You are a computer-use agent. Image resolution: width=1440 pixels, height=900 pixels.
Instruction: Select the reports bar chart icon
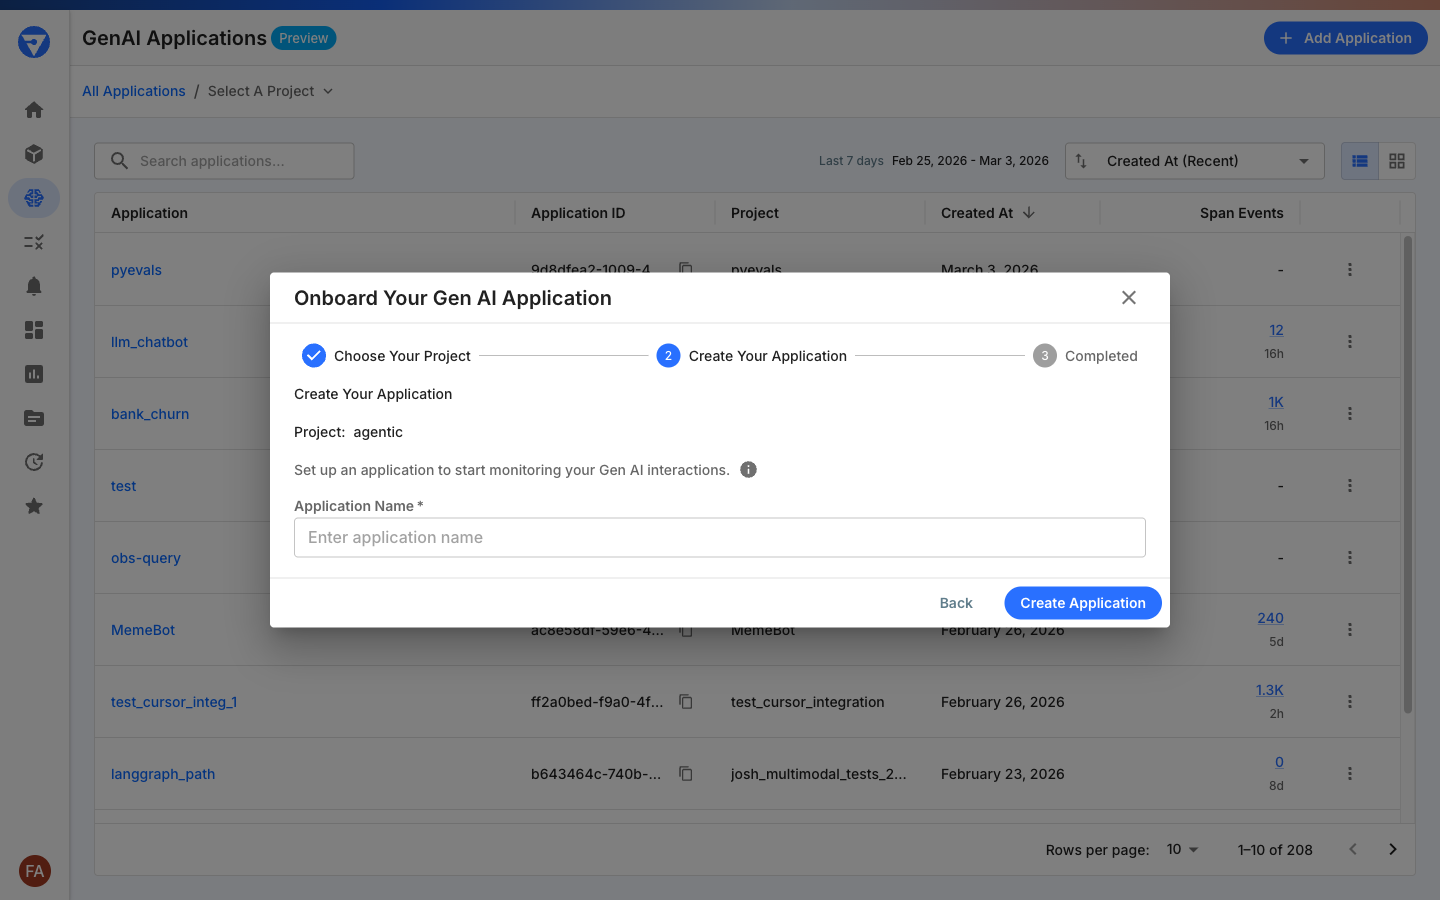coord(34,374)
